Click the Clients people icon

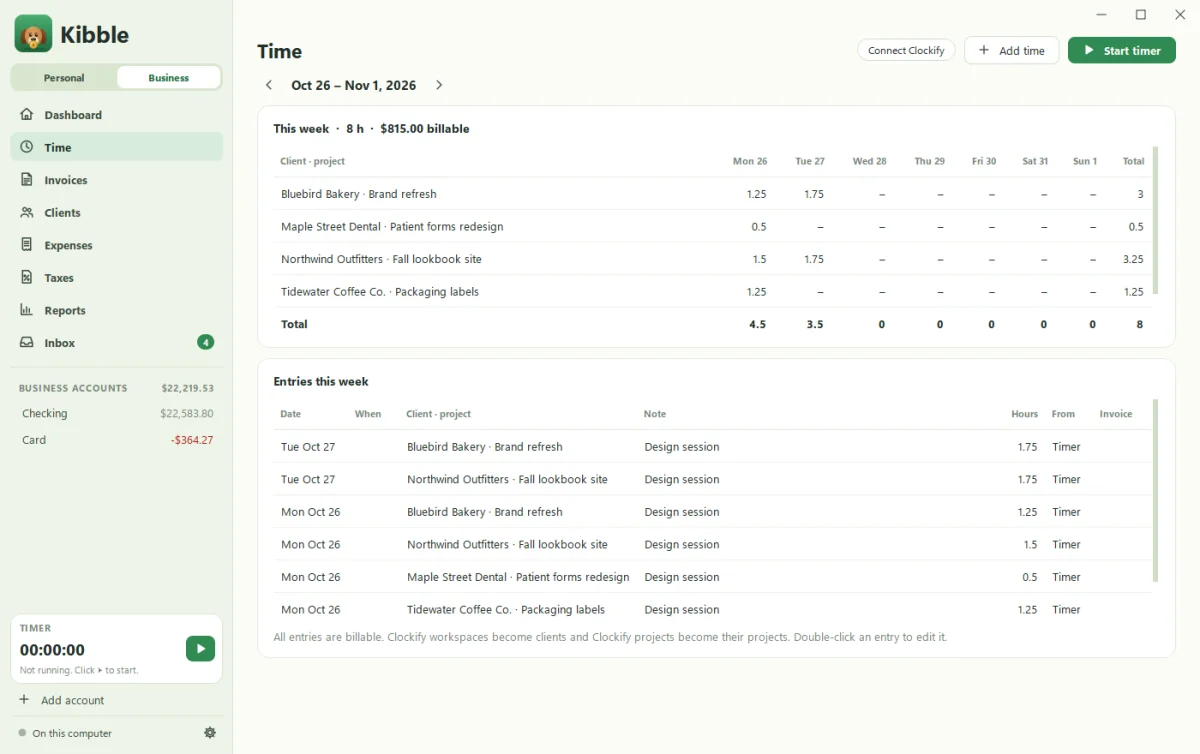27,213
